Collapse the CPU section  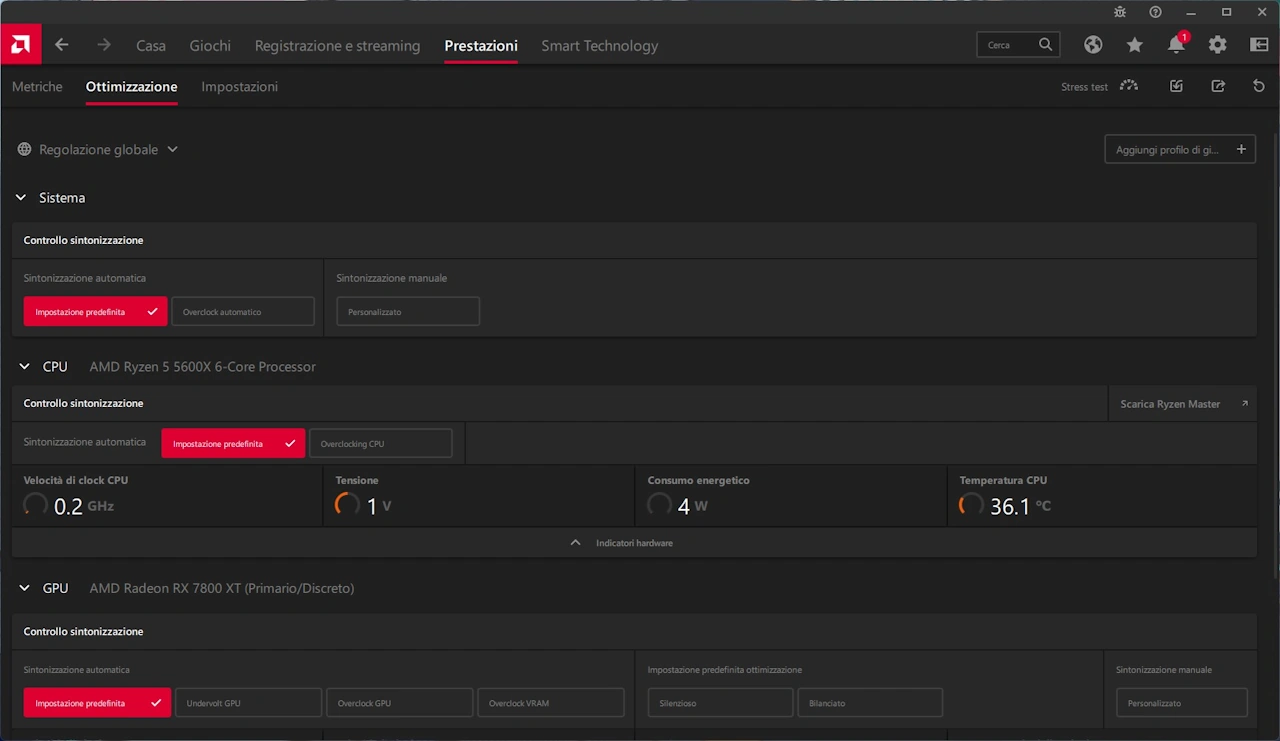24,367
